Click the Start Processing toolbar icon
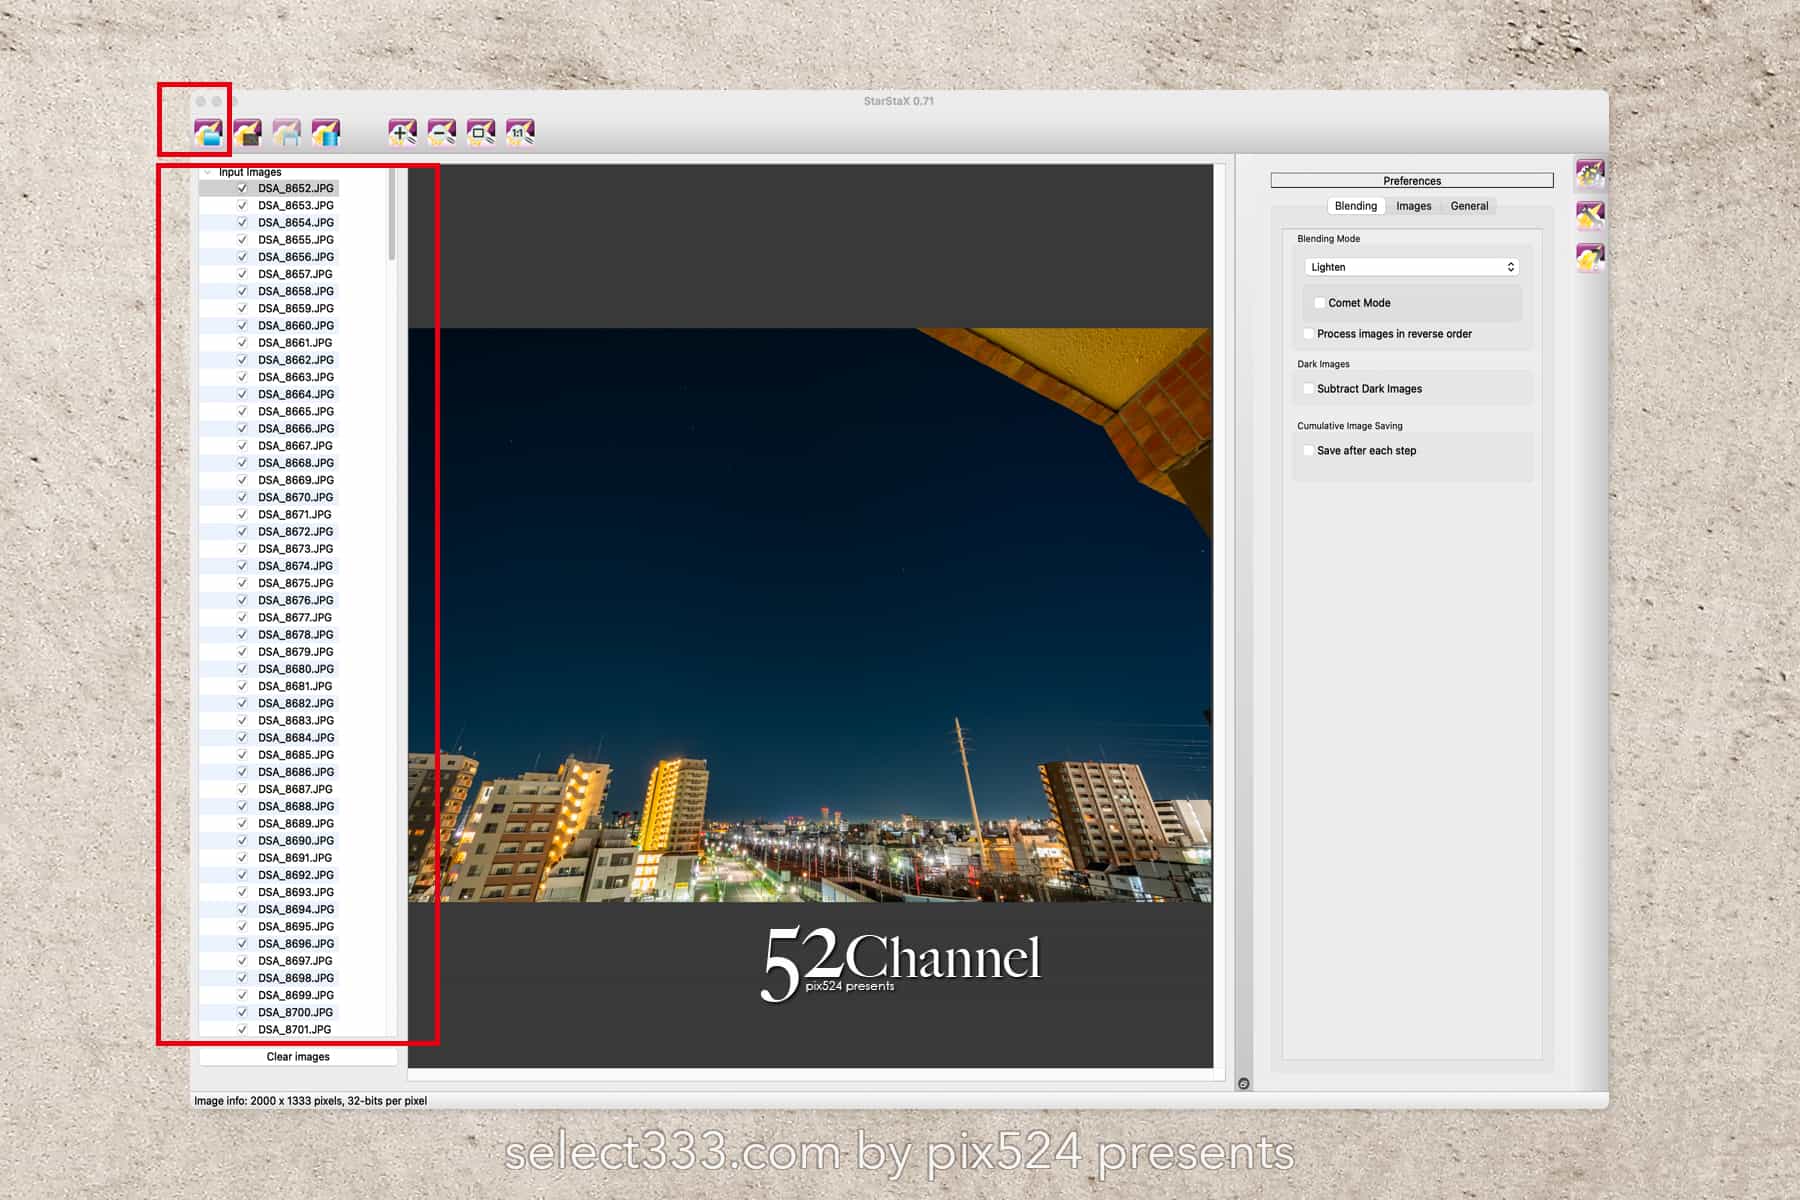Screen dimensions: 1800x1200 [325, 132]
